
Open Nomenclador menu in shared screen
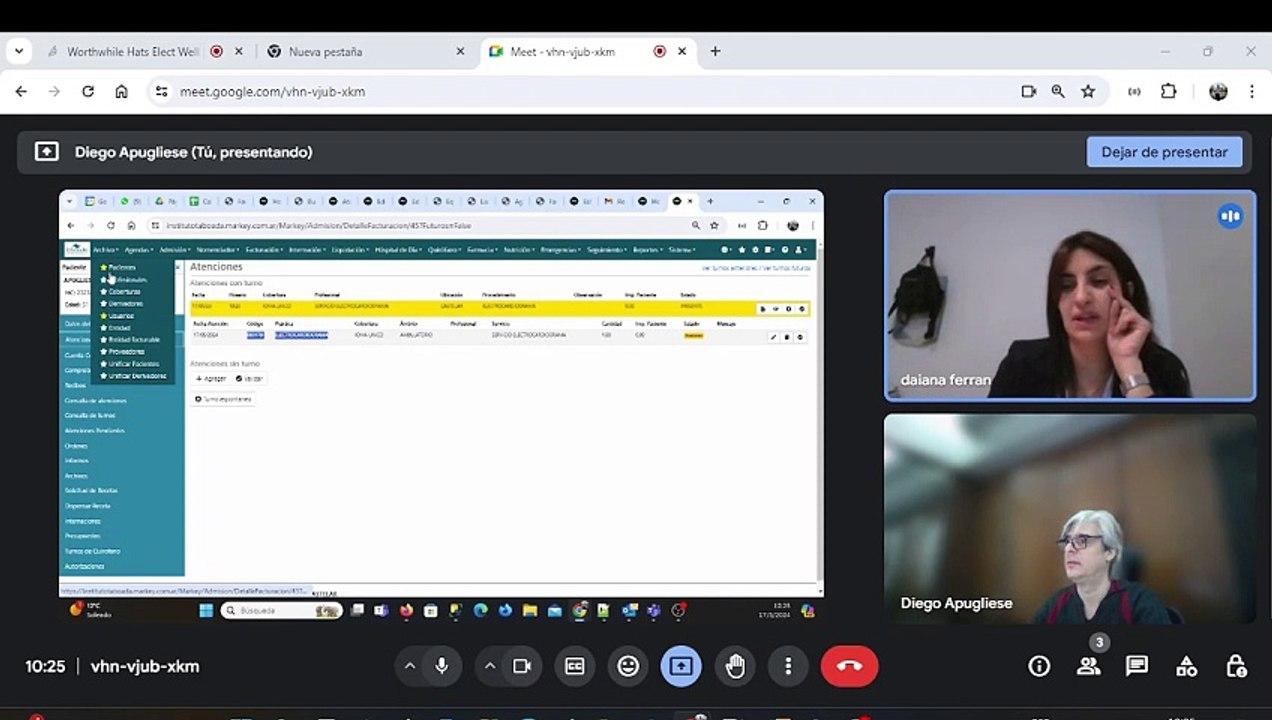click(218, 249)
